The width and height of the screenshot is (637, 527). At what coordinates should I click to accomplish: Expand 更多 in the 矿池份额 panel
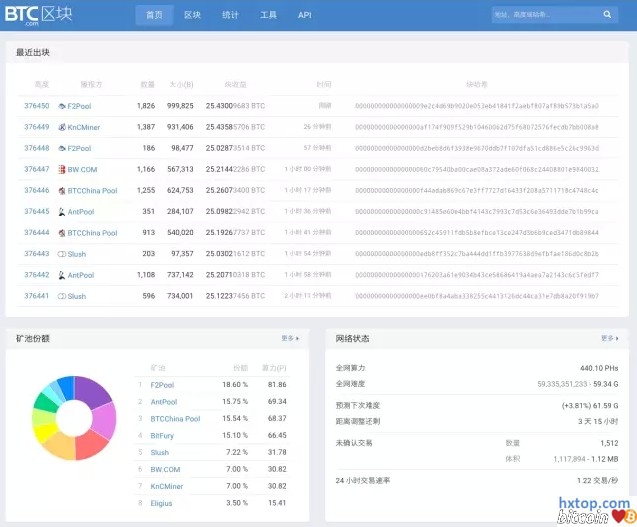click(x=289, y=338)
